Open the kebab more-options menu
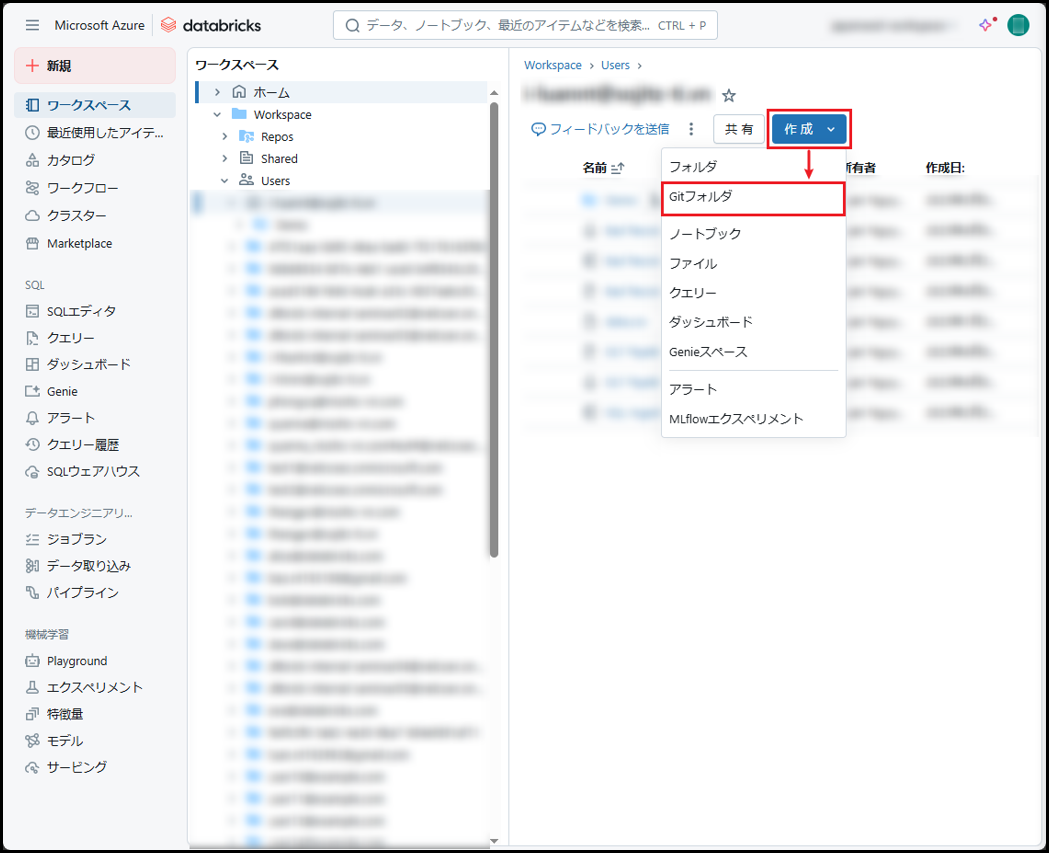Viewport: 1049px width, 853px height. point(691,128)
